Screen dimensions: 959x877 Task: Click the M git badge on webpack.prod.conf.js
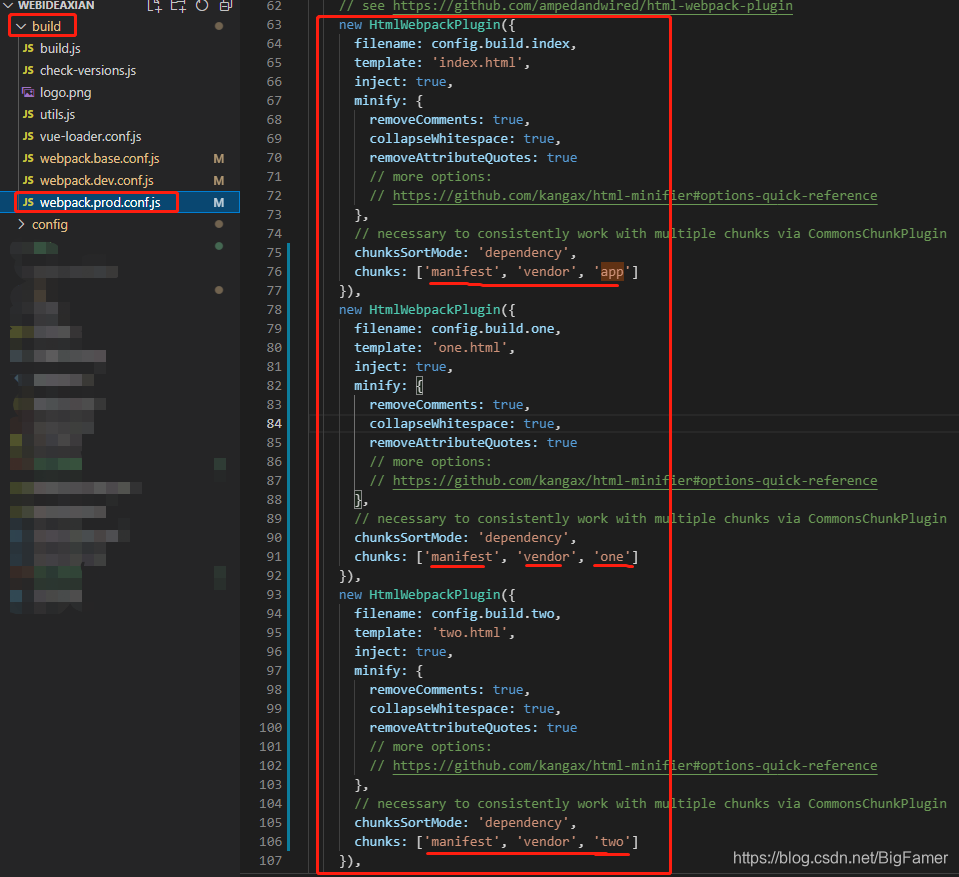point(218,203)
